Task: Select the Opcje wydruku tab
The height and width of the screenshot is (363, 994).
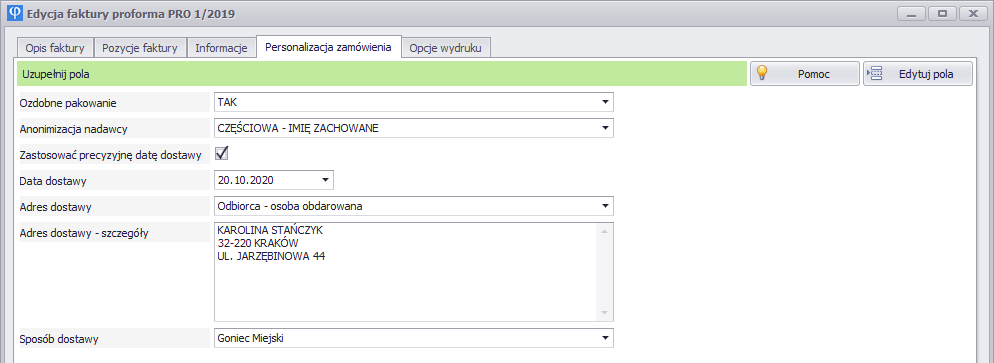Action: [x=446, y=48]
